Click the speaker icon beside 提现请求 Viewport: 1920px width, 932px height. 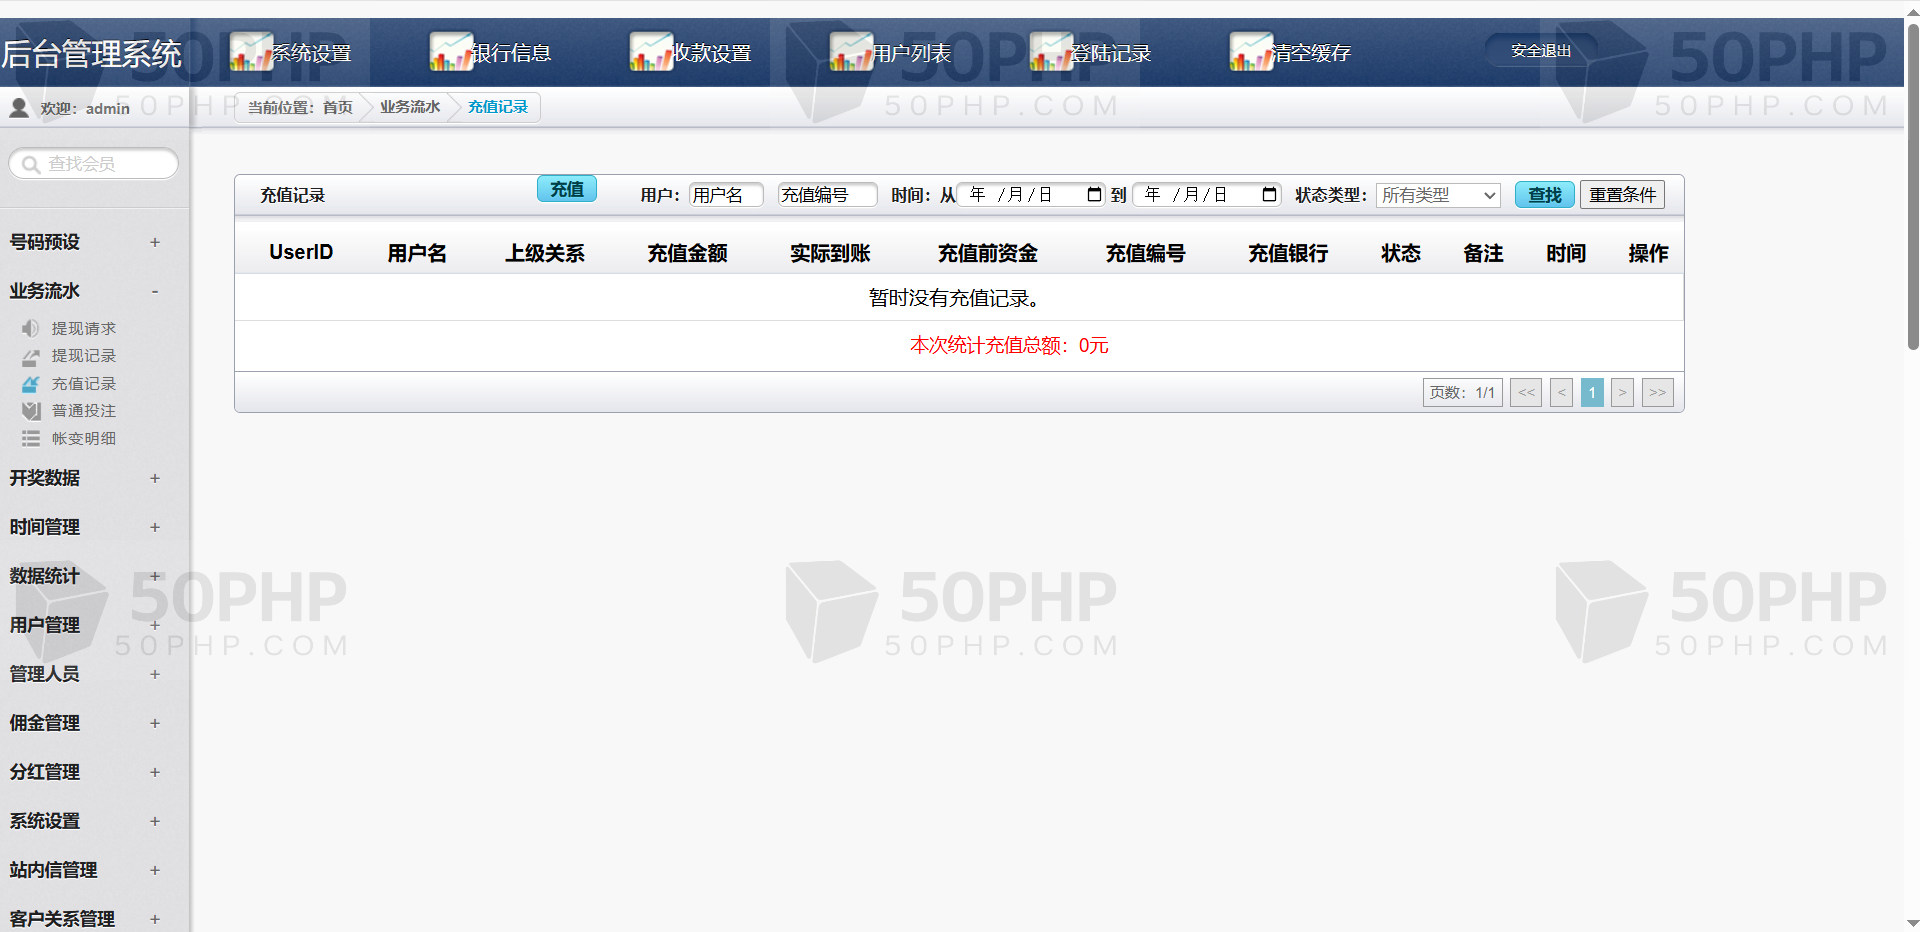(31, 328)
